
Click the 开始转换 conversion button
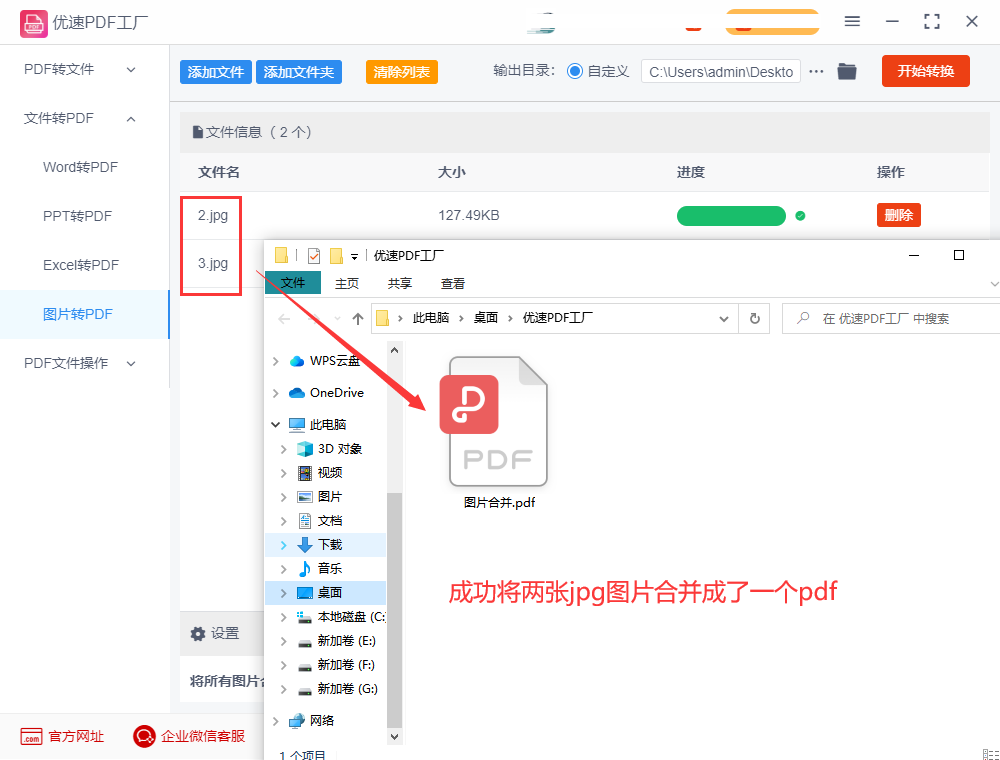click(x=925, y=71)
